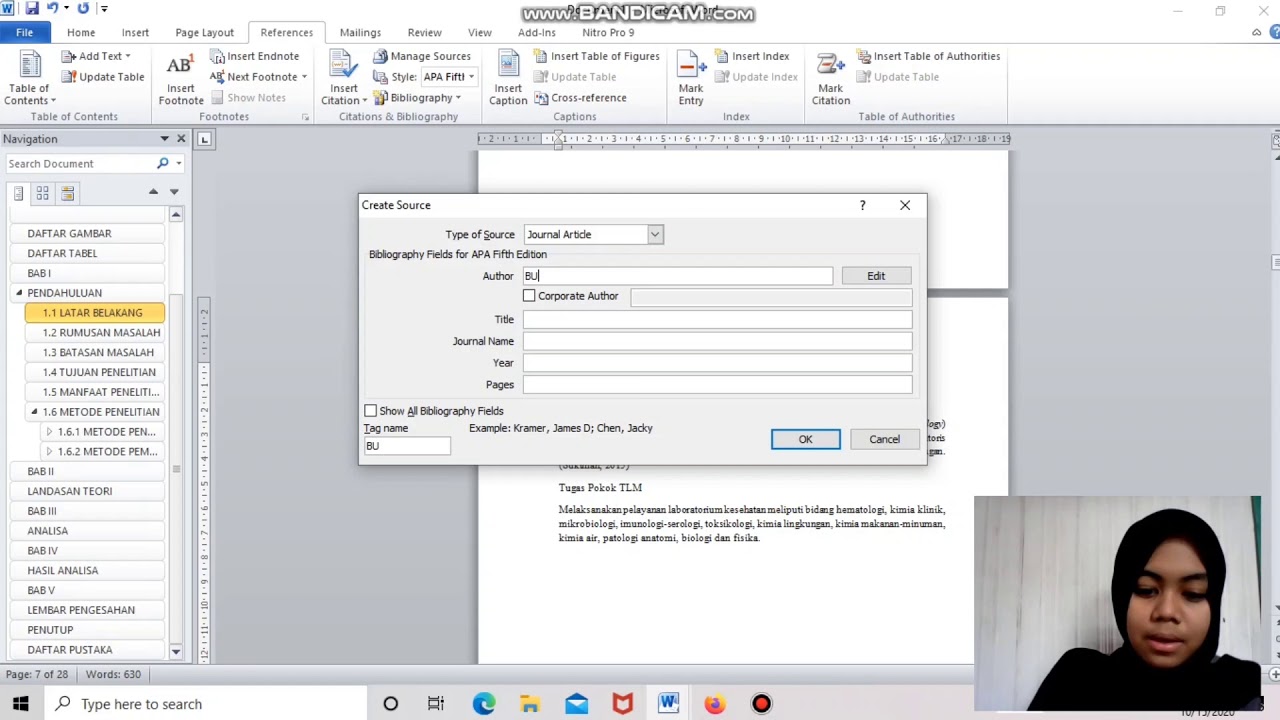Click the help question mark in Create Source
Viewport: 1280px width, 720px height.
pos(862,205)
